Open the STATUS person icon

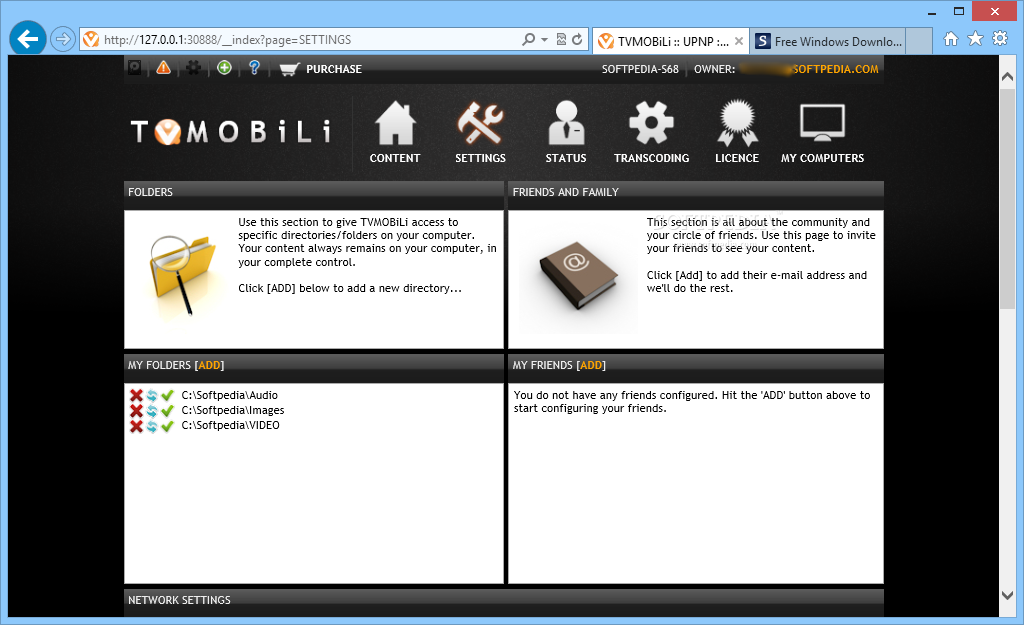pyautogui.click(x=566, y=123)
